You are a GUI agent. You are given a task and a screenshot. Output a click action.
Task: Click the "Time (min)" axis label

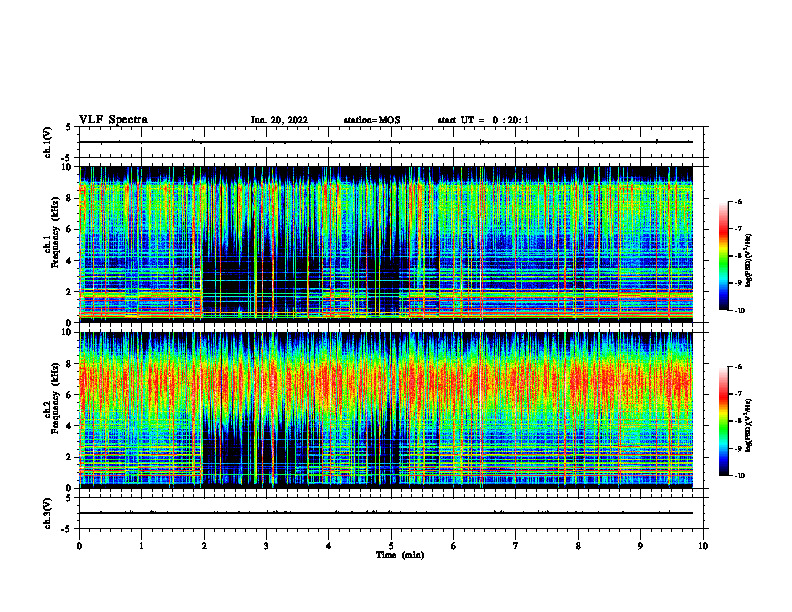(x=400, y=555)
